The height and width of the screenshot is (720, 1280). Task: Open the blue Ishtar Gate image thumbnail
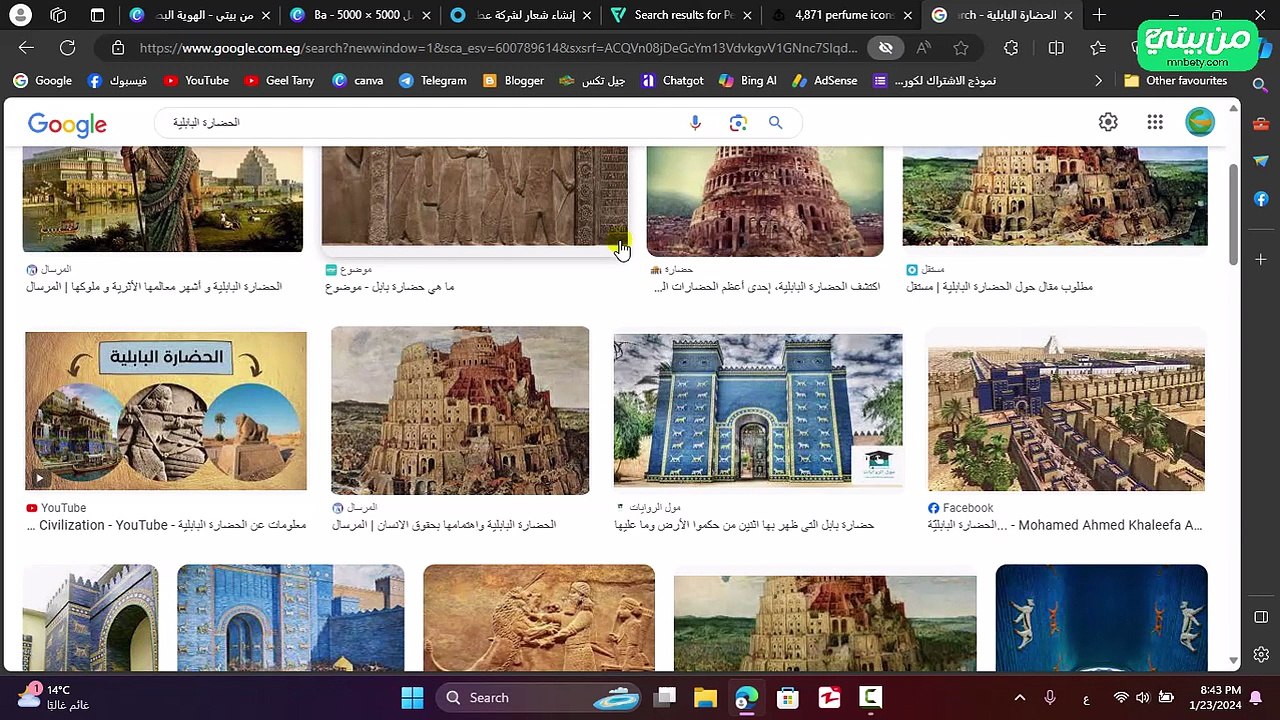click(758, 411)
